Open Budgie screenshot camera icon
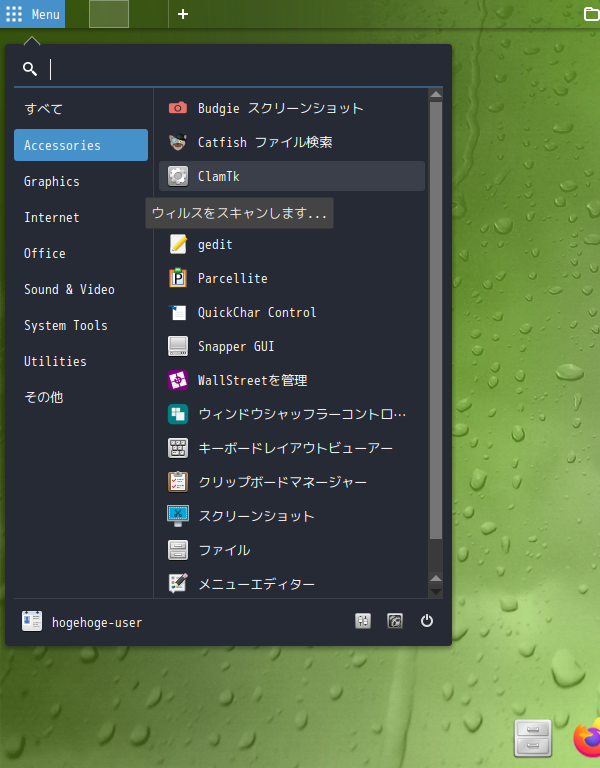Viewport: 600px width, 768px height. point(178,108)
